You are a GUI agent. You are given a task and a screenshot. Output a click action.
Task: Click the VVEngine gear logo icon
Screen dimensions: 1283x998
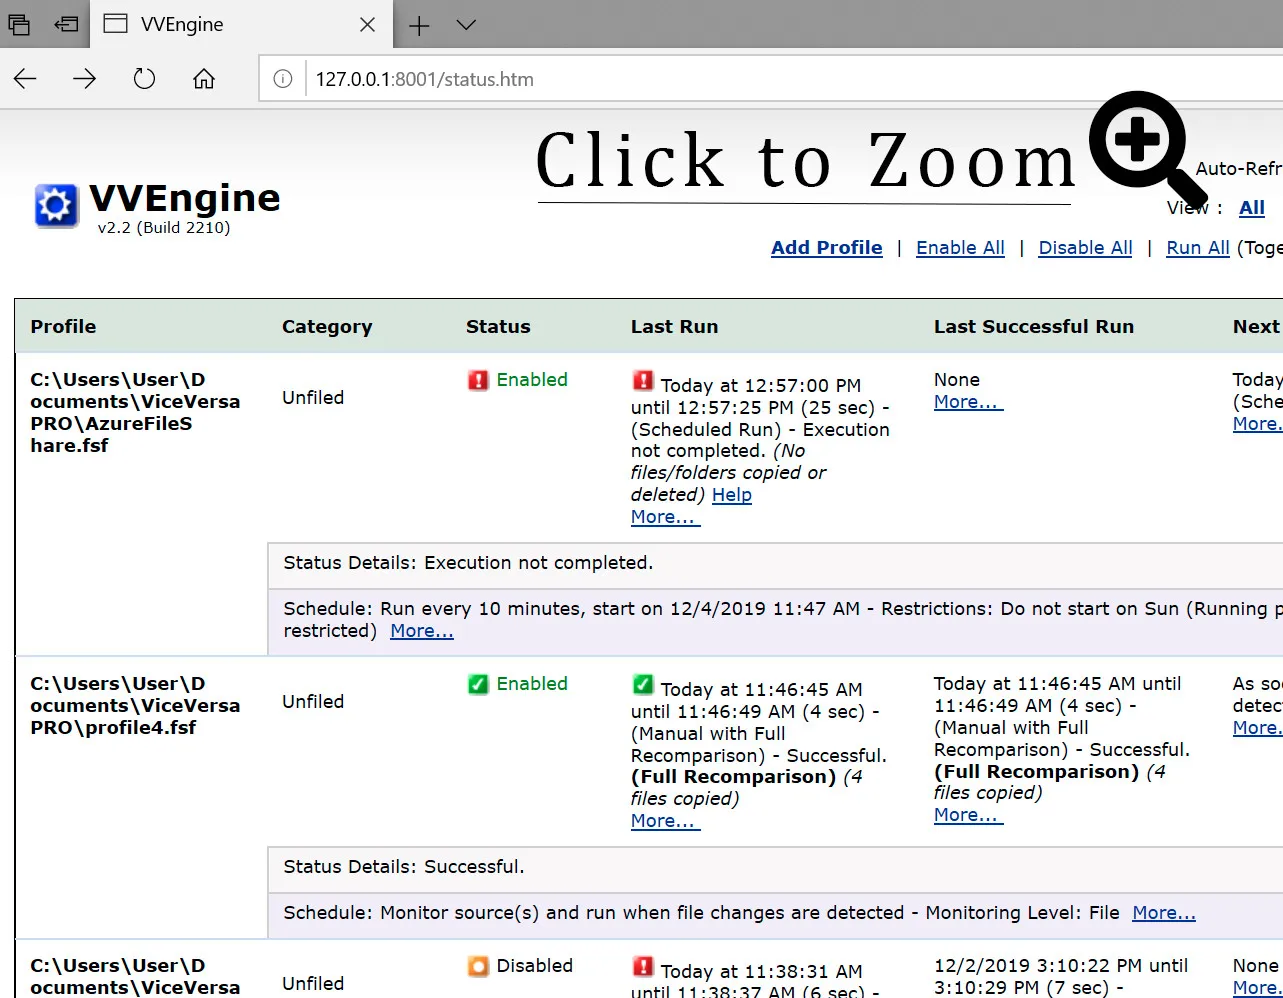(x=56, y=206)
